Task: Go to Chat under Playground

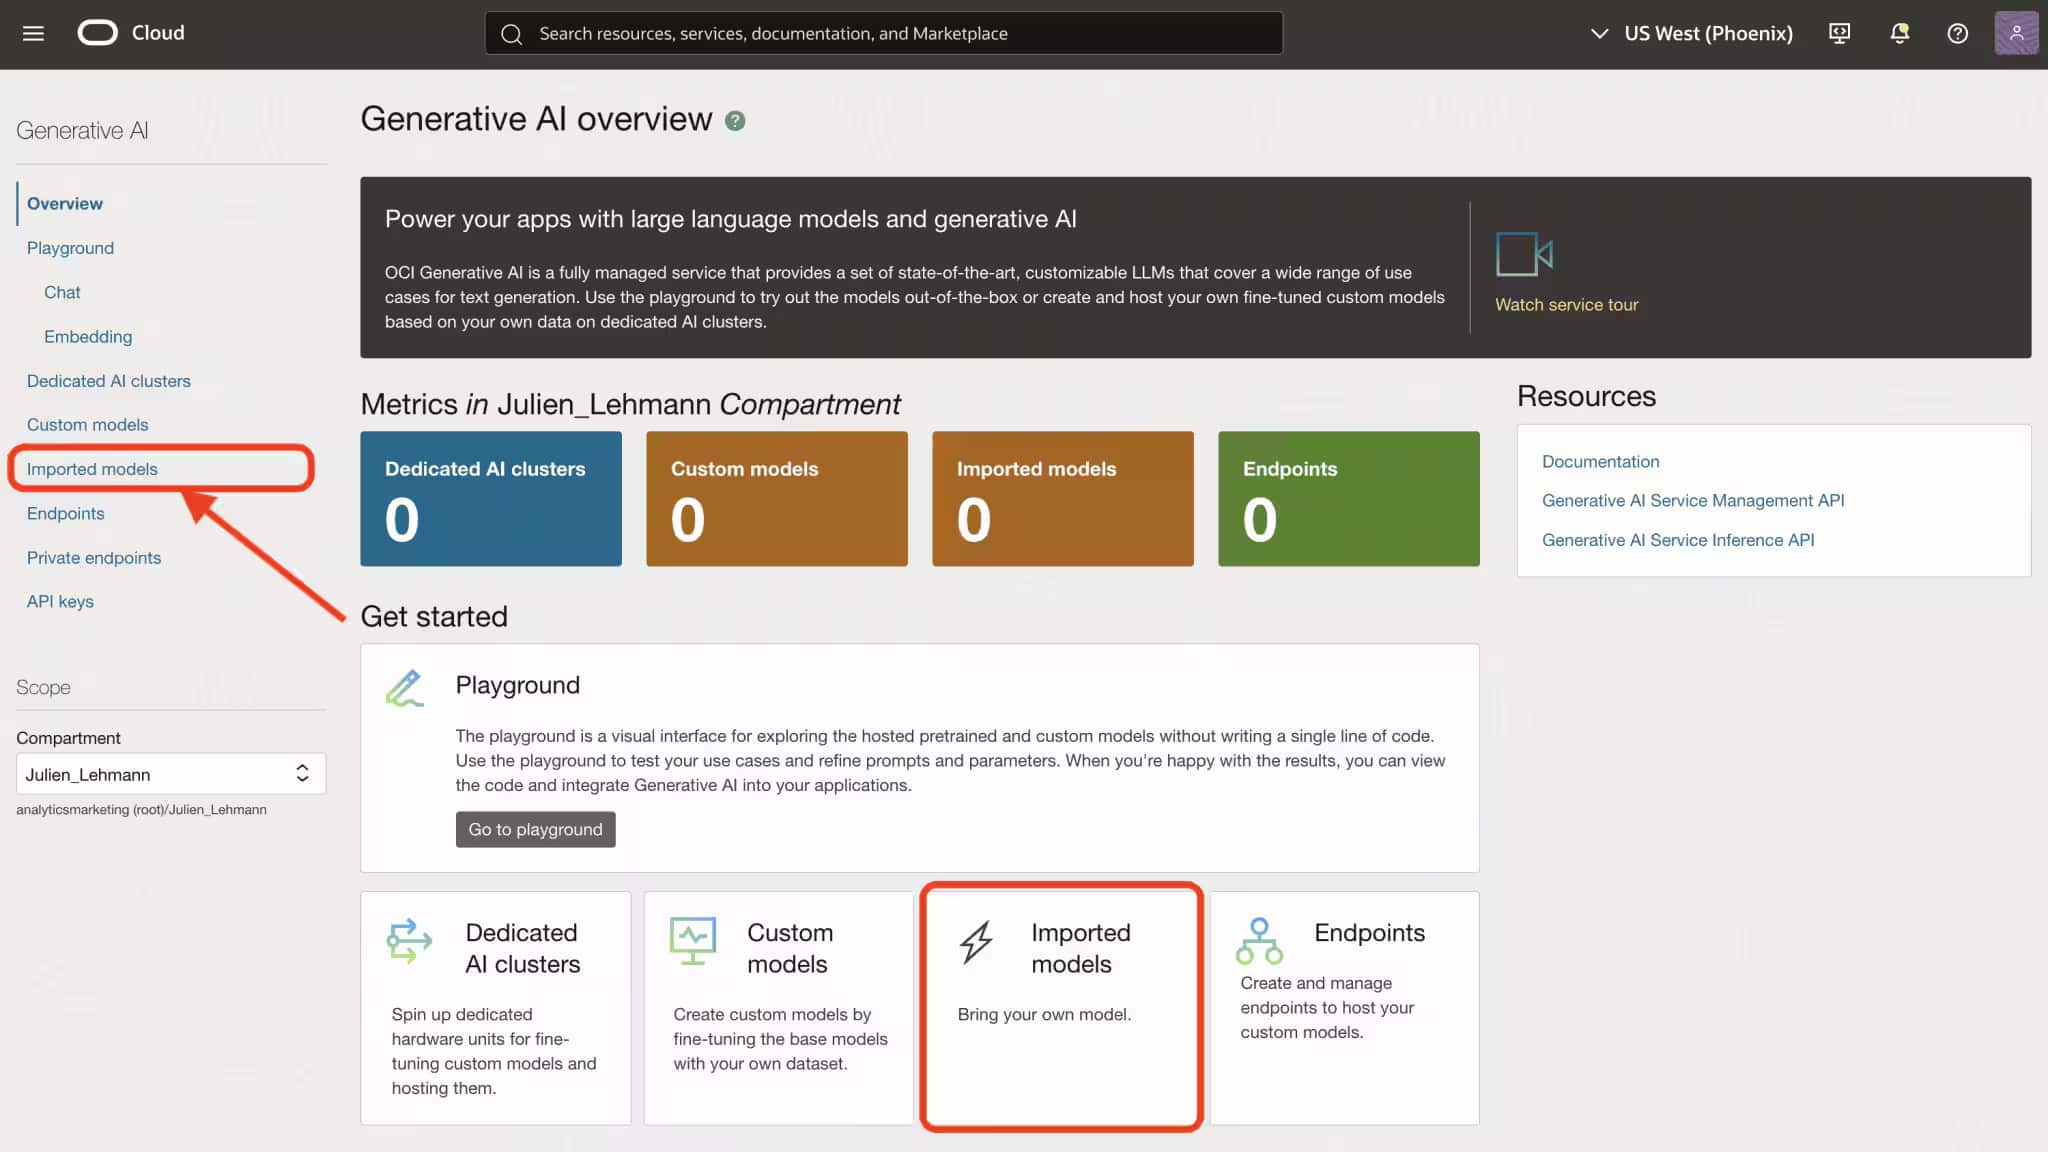Action: (62, 292)
